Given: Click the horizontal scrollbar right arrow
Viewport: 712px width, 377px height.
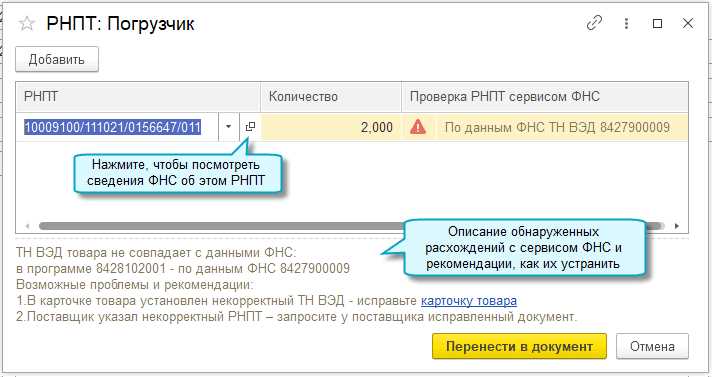Looking at the screenshot, I should [677, 226].
